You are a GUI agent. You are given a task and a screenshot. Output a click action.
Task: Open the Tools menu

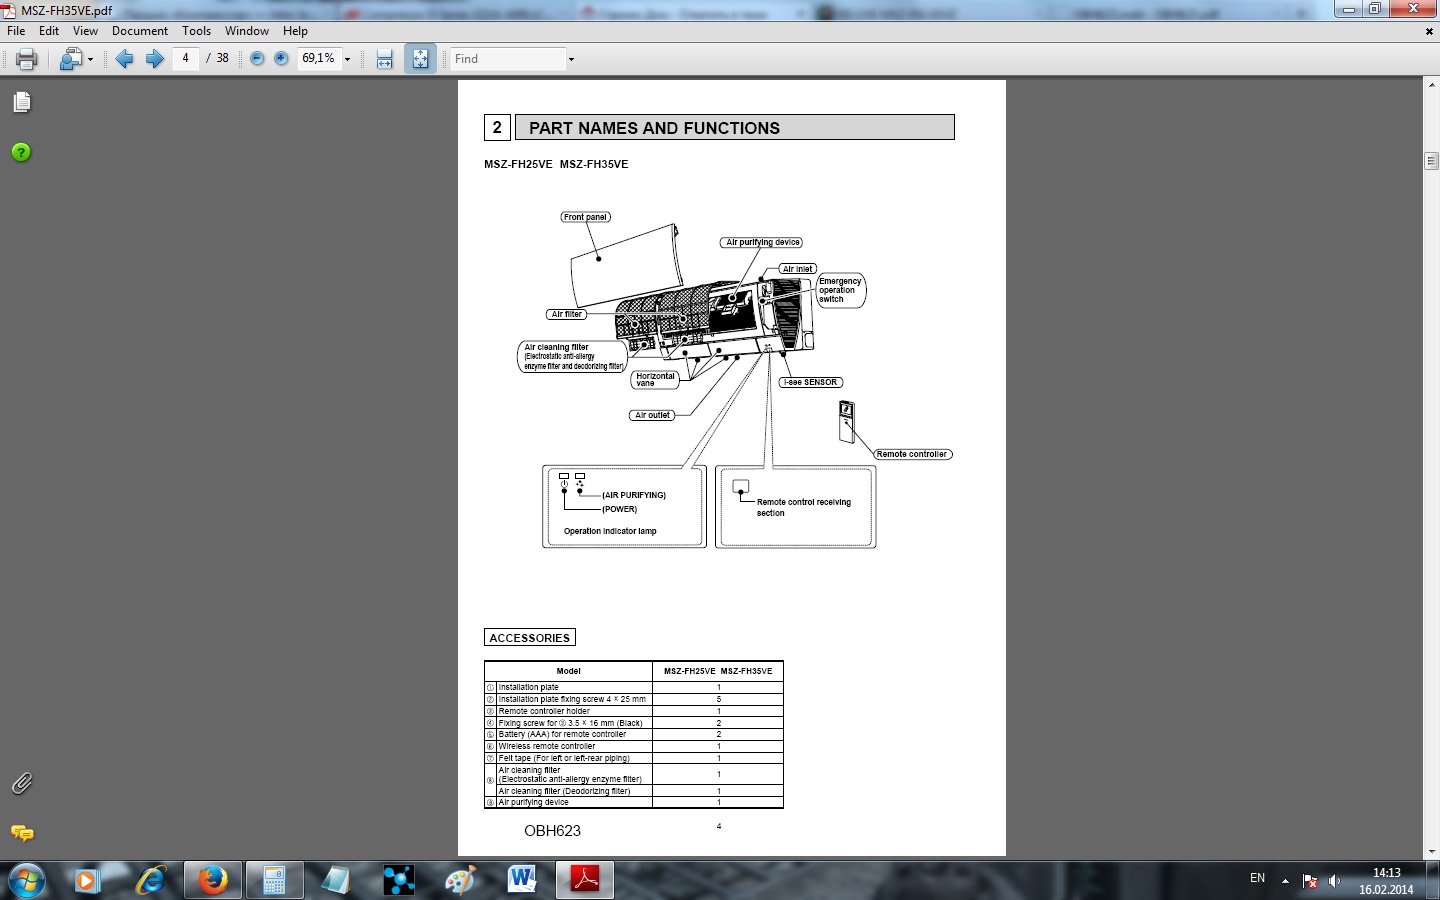click(x=196, y=31)
